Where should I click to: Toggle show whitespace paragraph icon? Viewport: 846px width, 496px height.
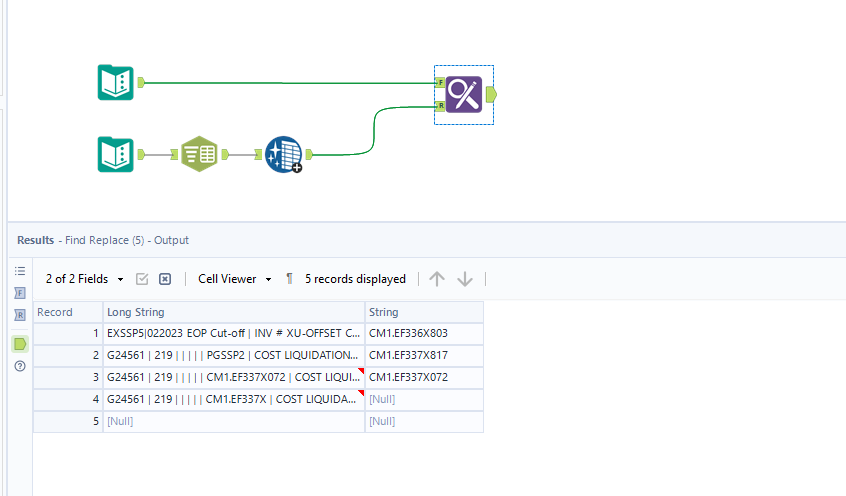click(x=289, y=279)
